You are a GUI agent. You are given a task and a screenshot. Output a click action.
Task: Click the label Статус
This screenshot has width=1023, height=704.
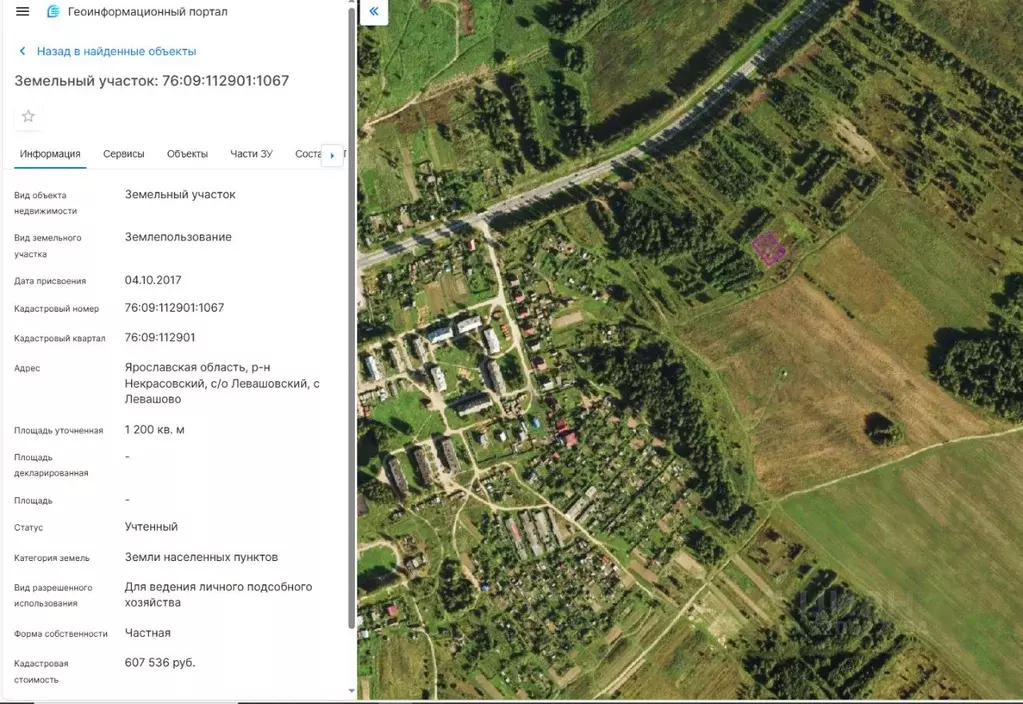click(x=28, y=528)
